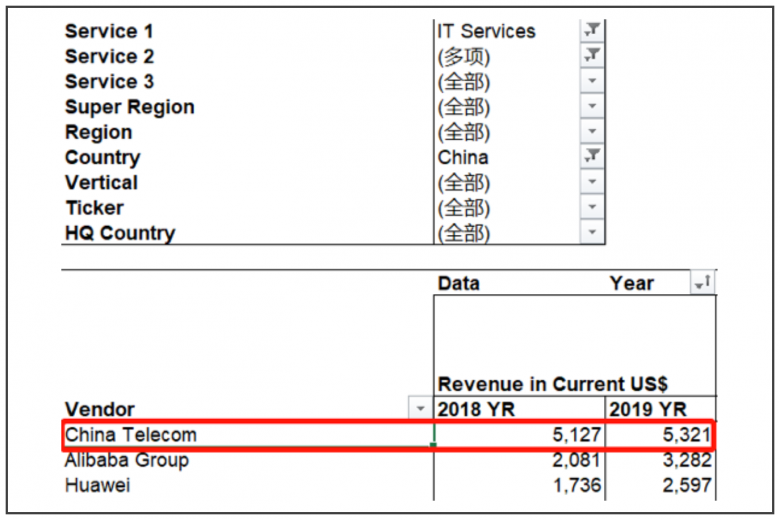Select the Super Region label cell
The width and height of the screenshot is (780, 520).
(130, 107)
